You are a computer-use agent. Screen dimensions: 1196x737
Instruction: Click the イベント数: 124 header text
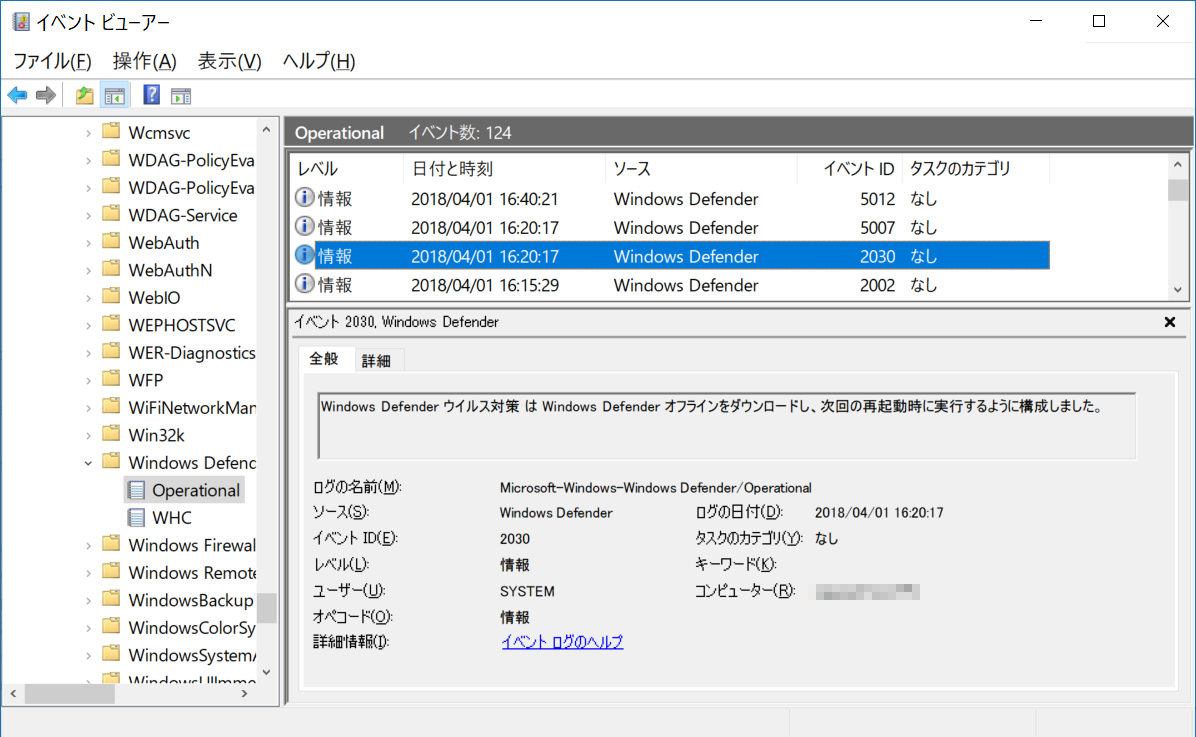[460, 133]
